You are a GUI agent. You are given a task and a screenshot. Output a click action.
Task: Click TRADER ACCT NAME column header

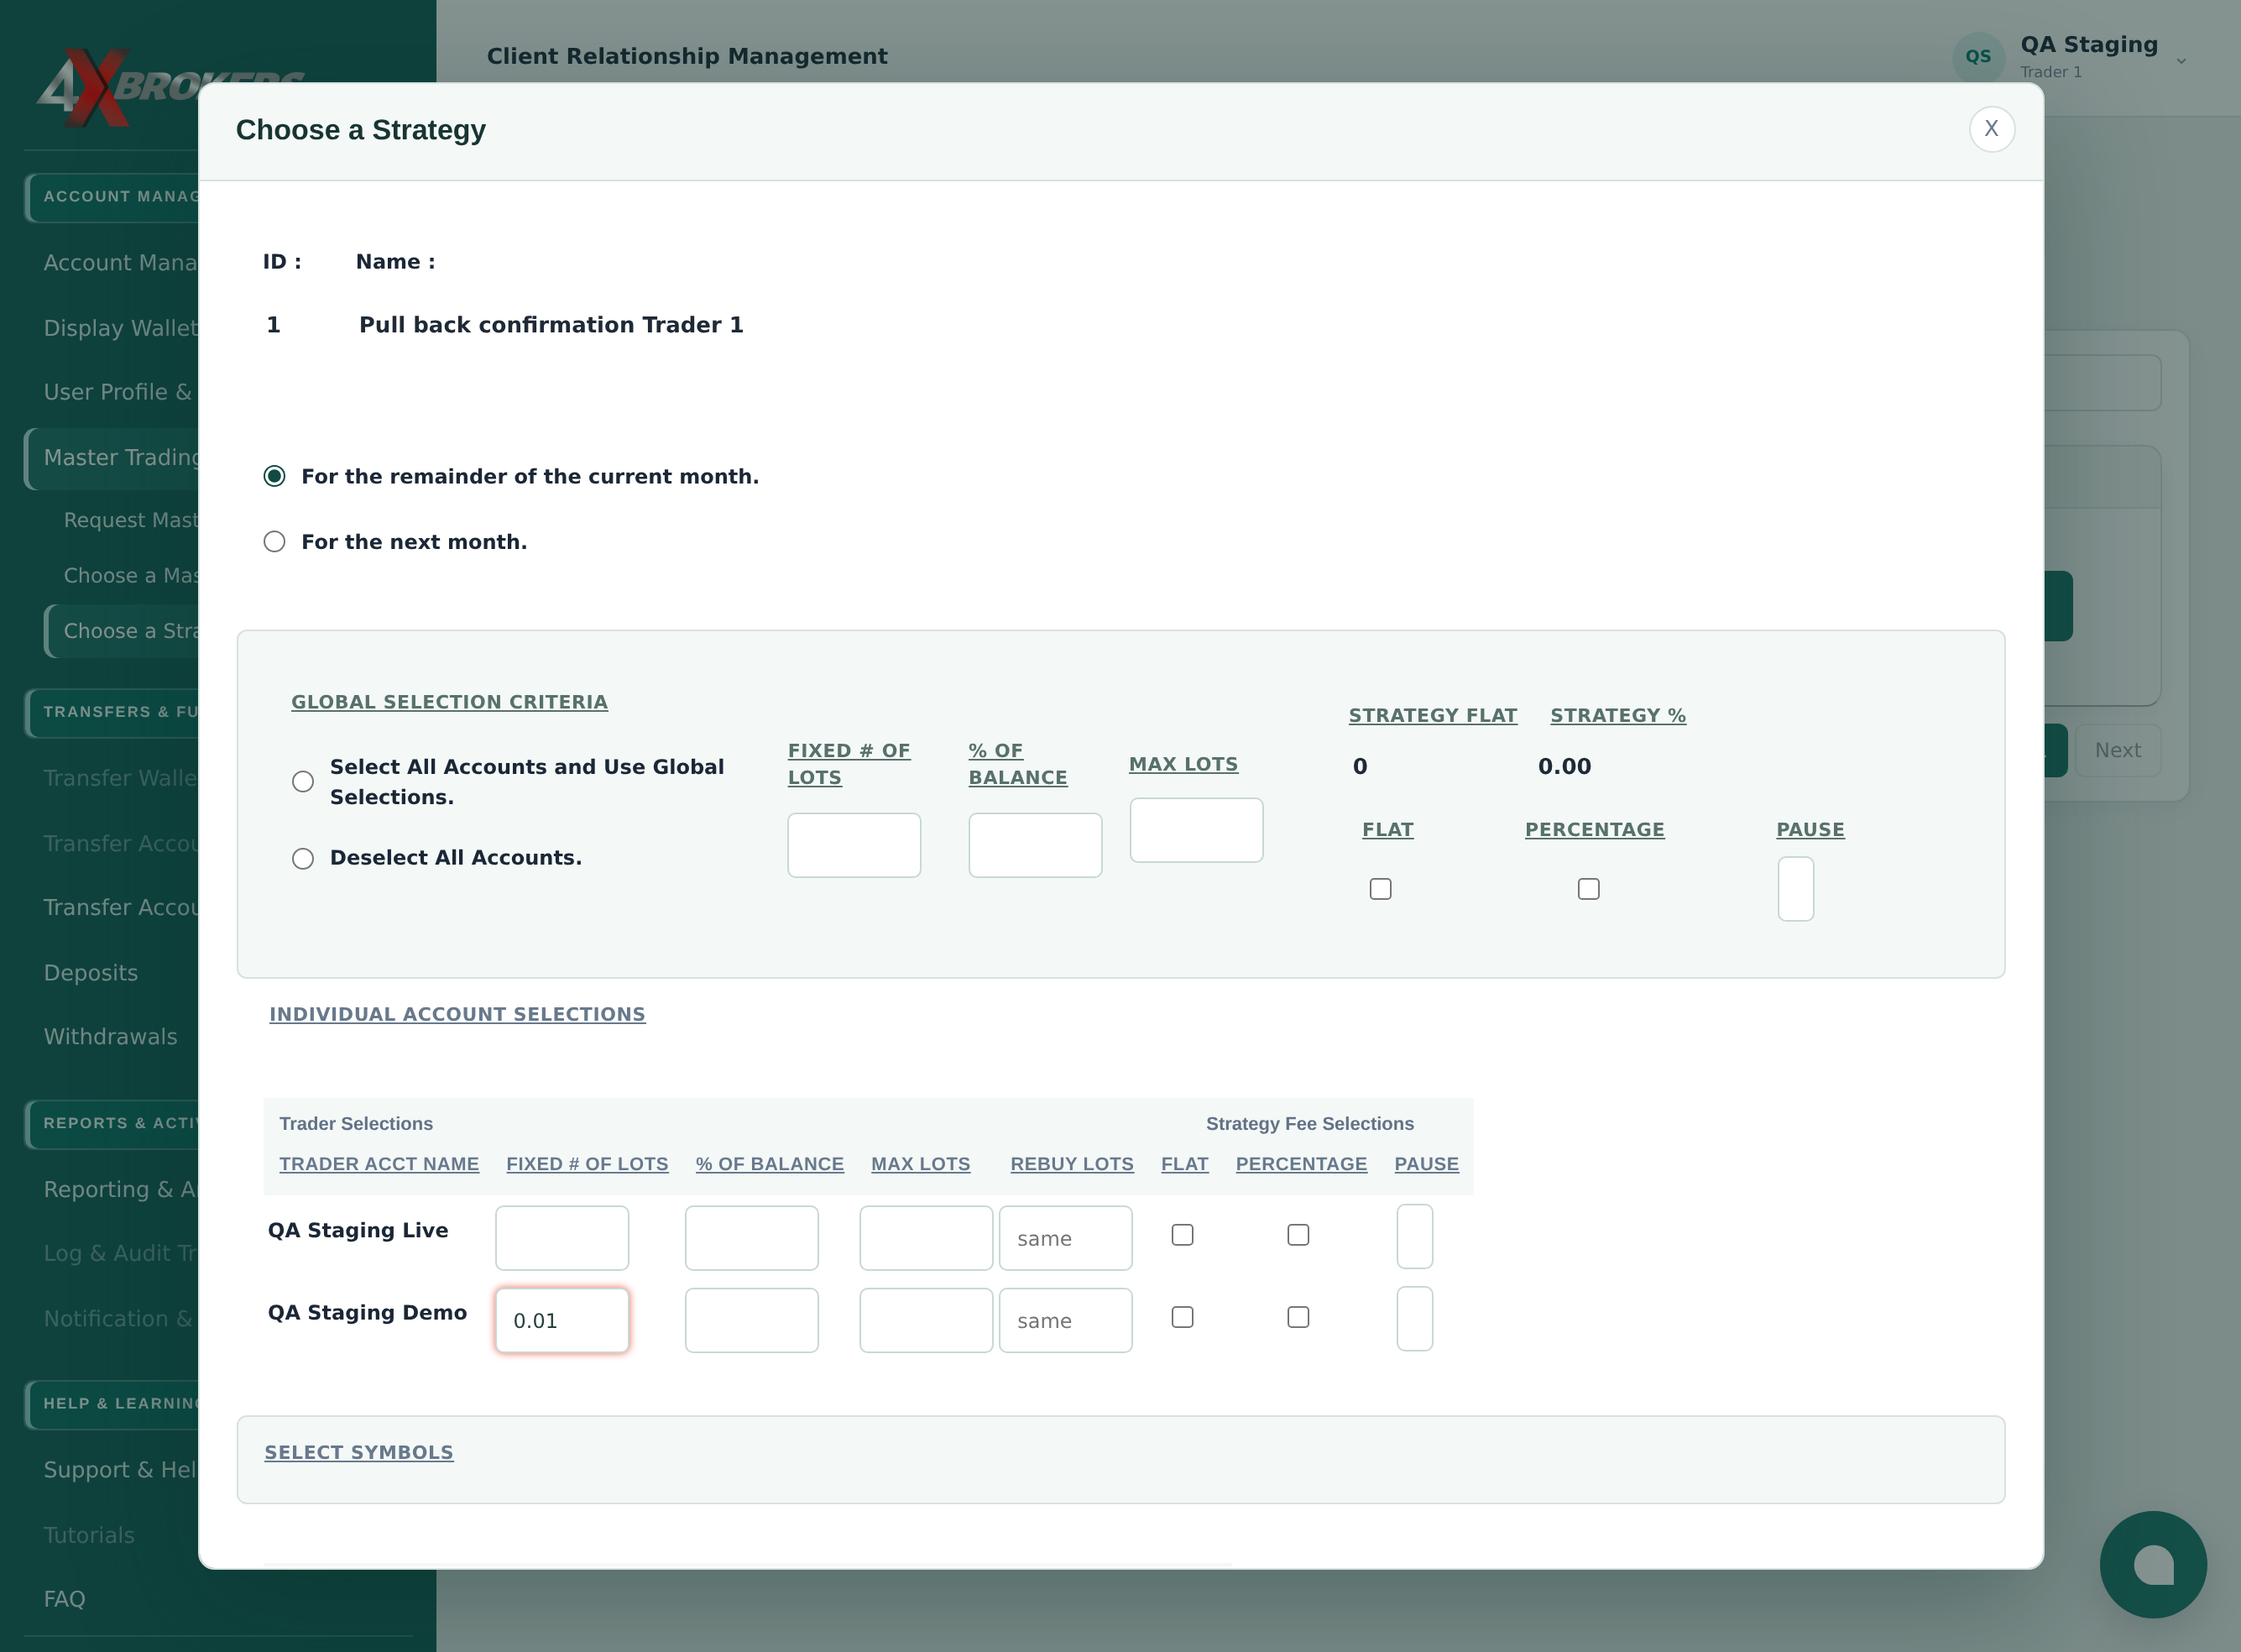[379, 1164]
